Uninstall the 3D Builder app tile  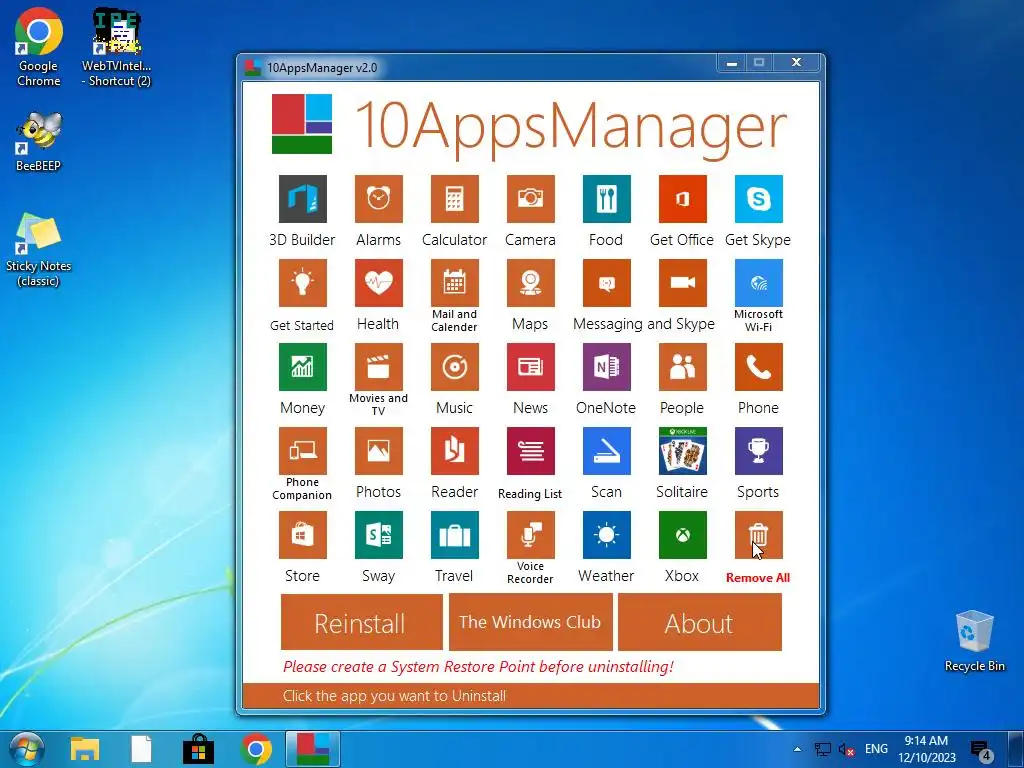click(x=302, y=199)
